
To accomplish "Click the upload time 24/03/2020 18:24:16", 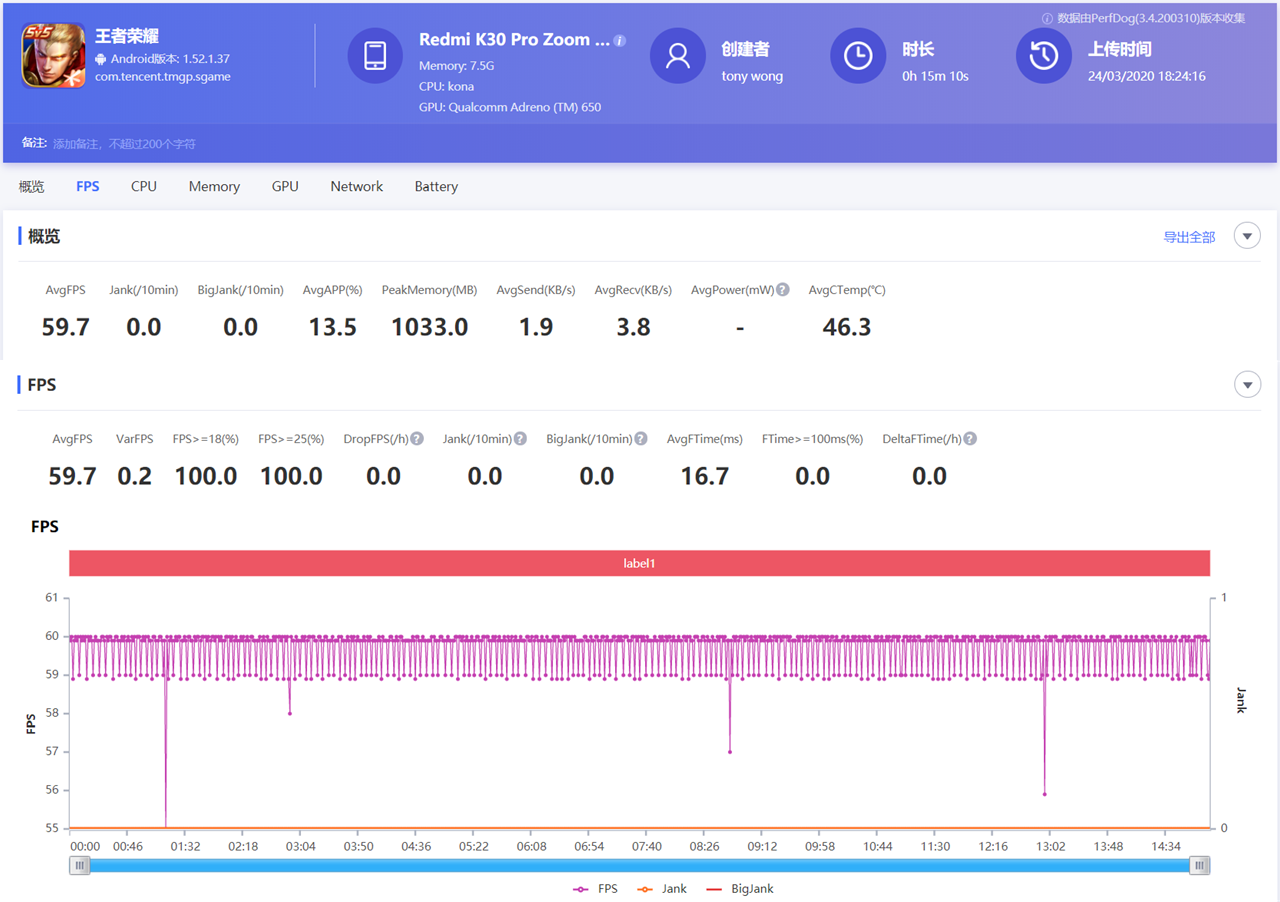I will tap(1147, 76).
